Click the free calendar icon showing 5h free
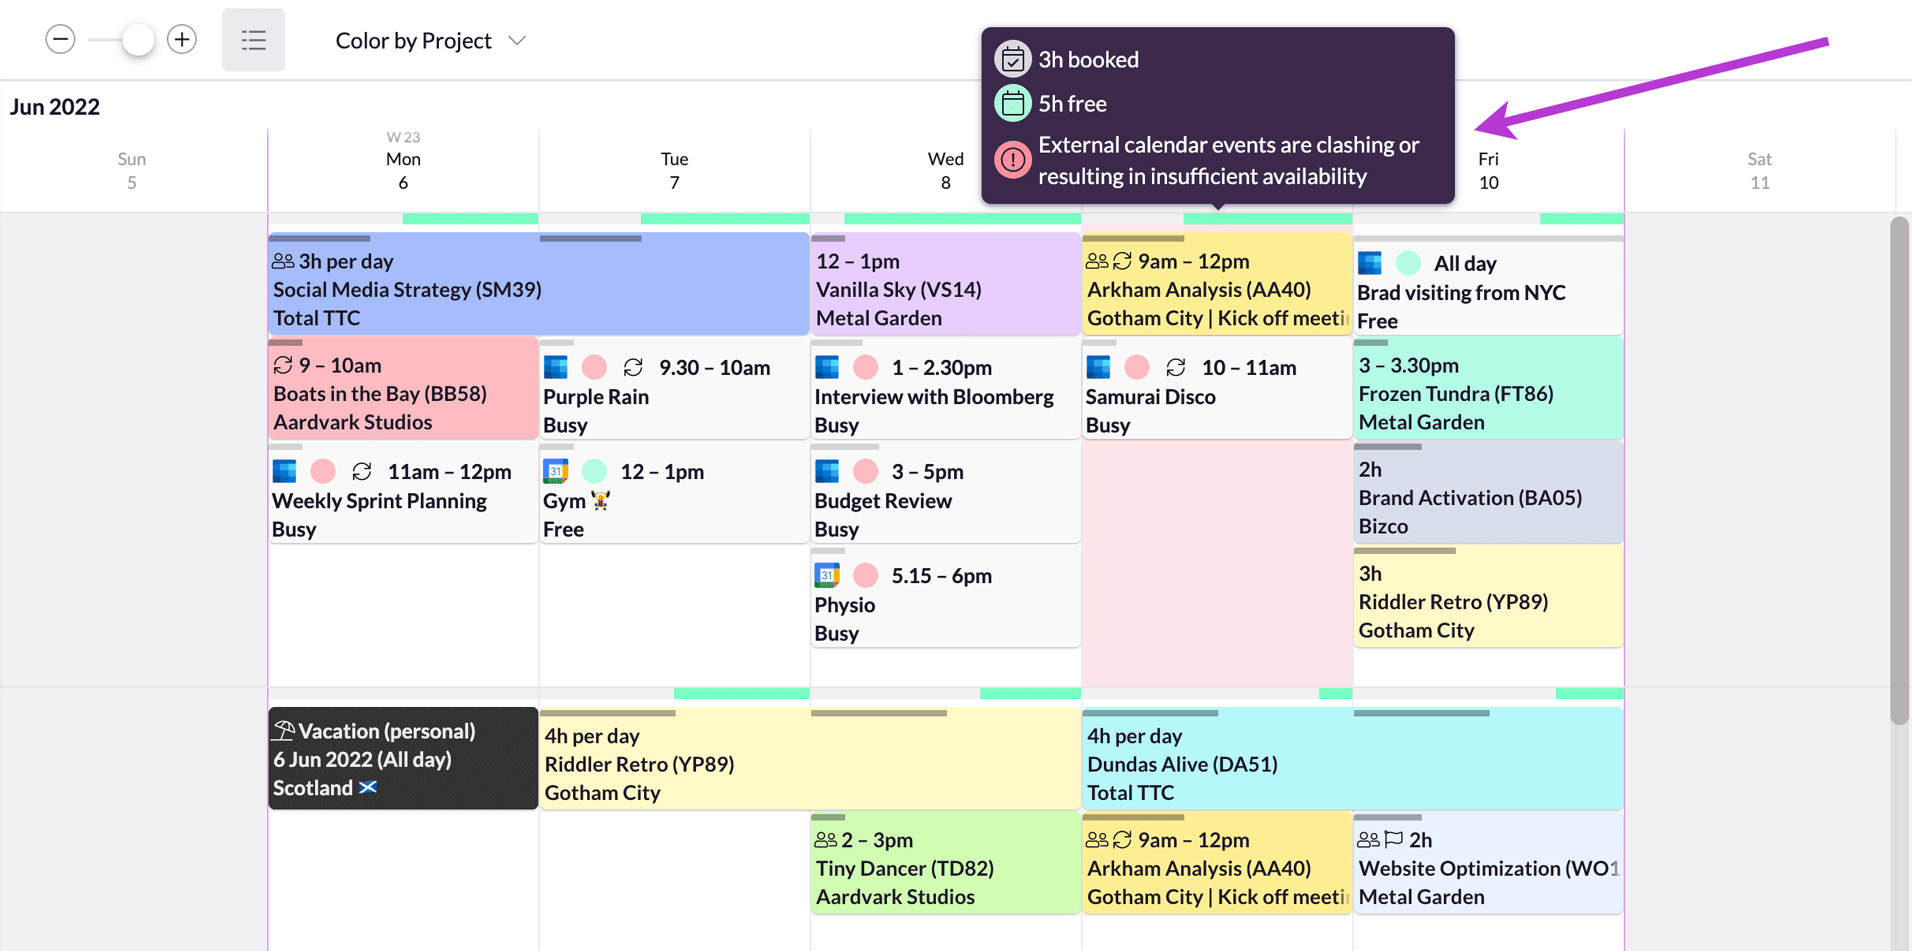This screenshot has height=951, width=1912. (1012, 102)
